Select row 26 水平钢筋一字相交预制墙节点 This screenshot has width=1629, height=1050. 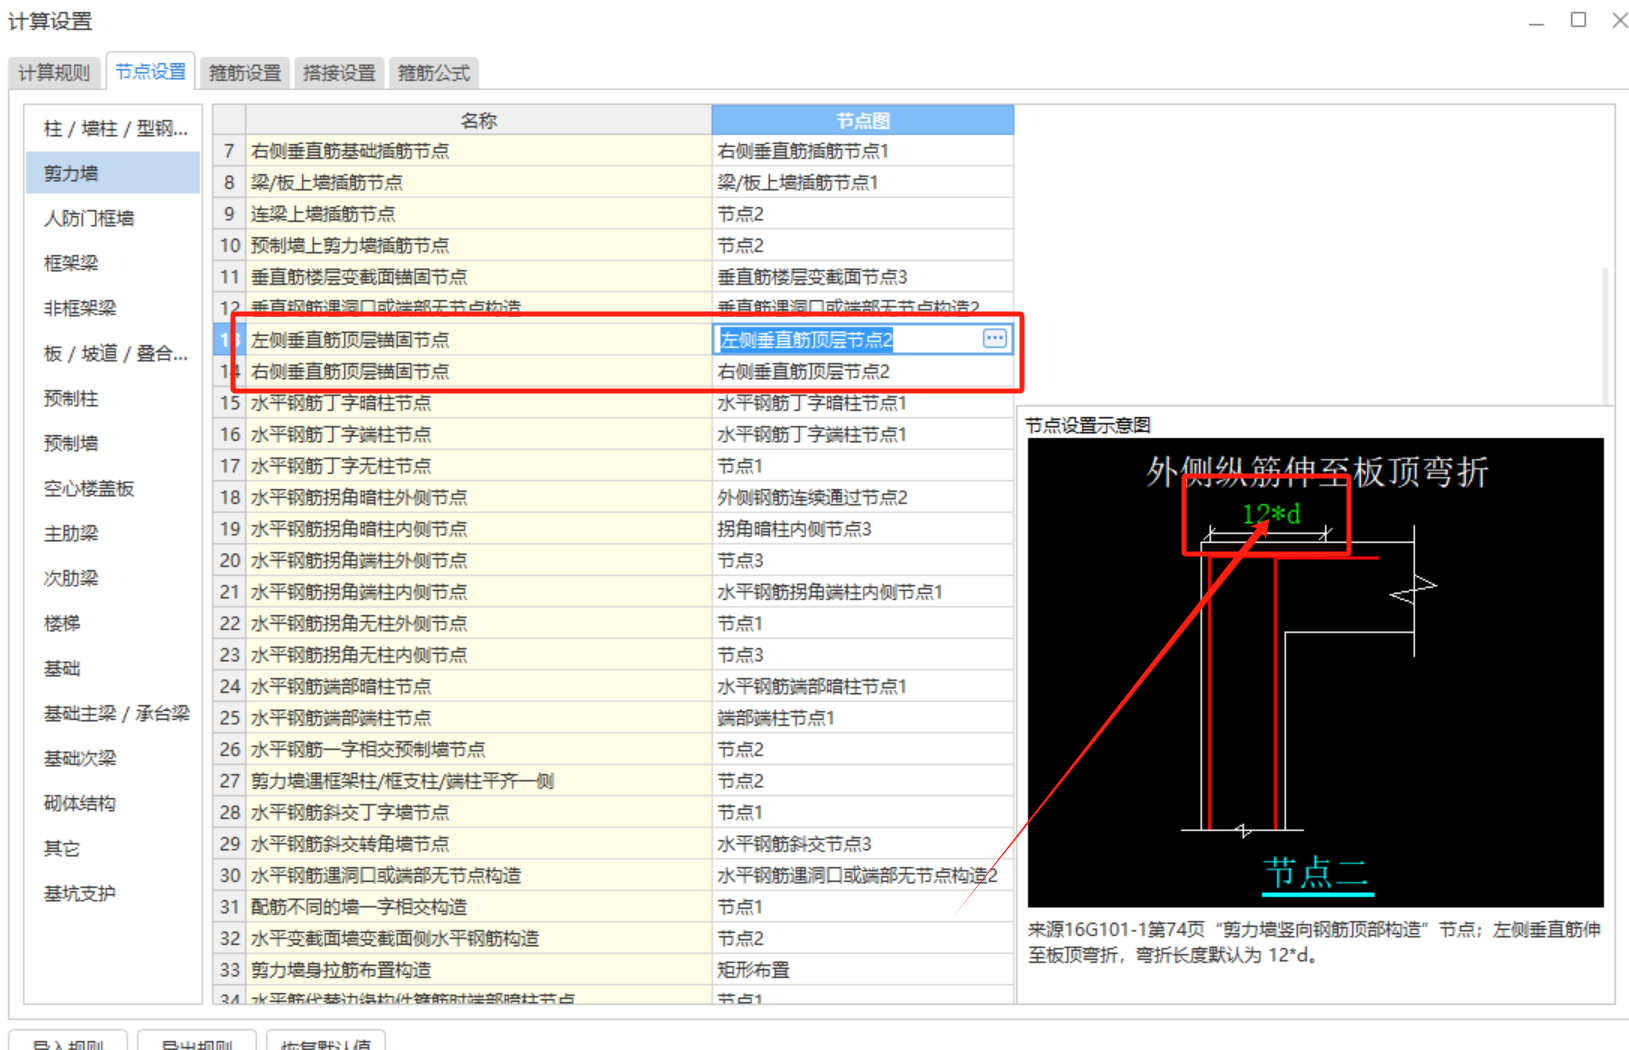click(479, 749)
